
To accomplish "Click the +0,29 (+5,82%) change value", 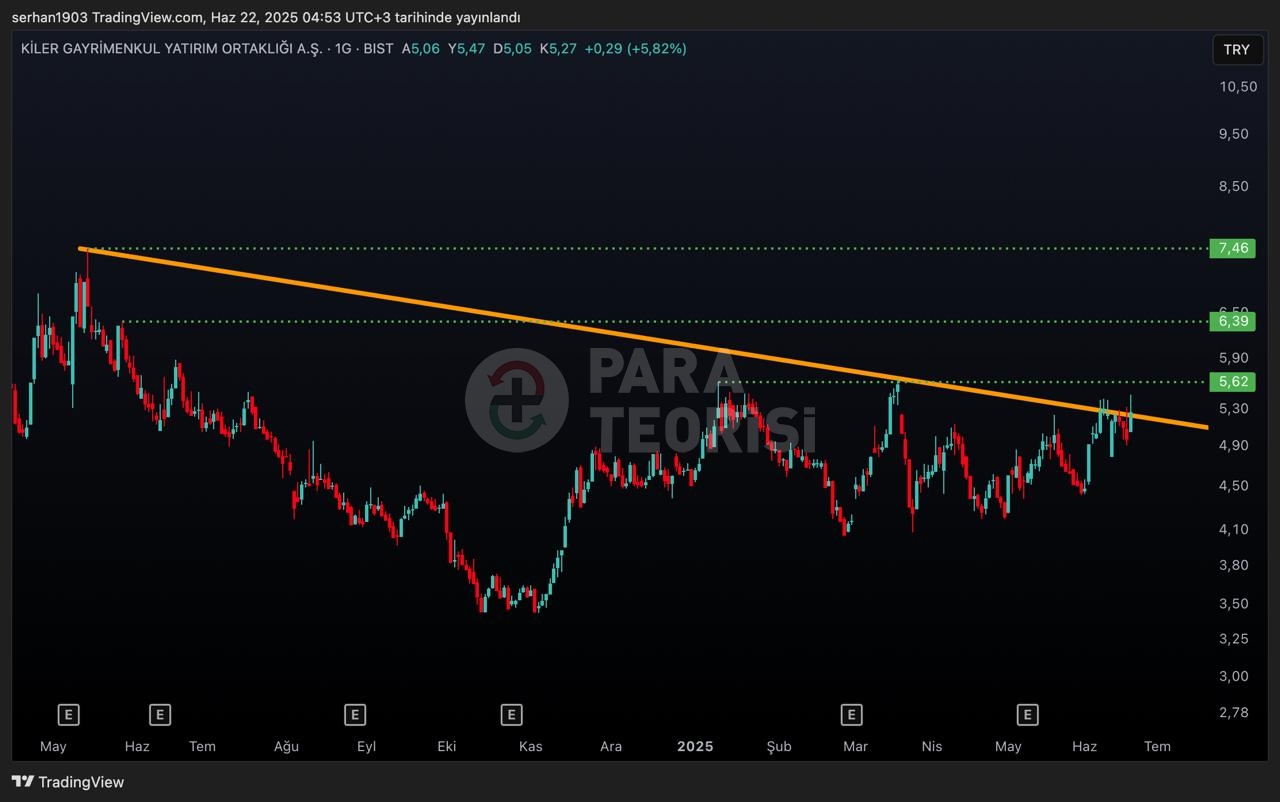I will coord(636,48).
